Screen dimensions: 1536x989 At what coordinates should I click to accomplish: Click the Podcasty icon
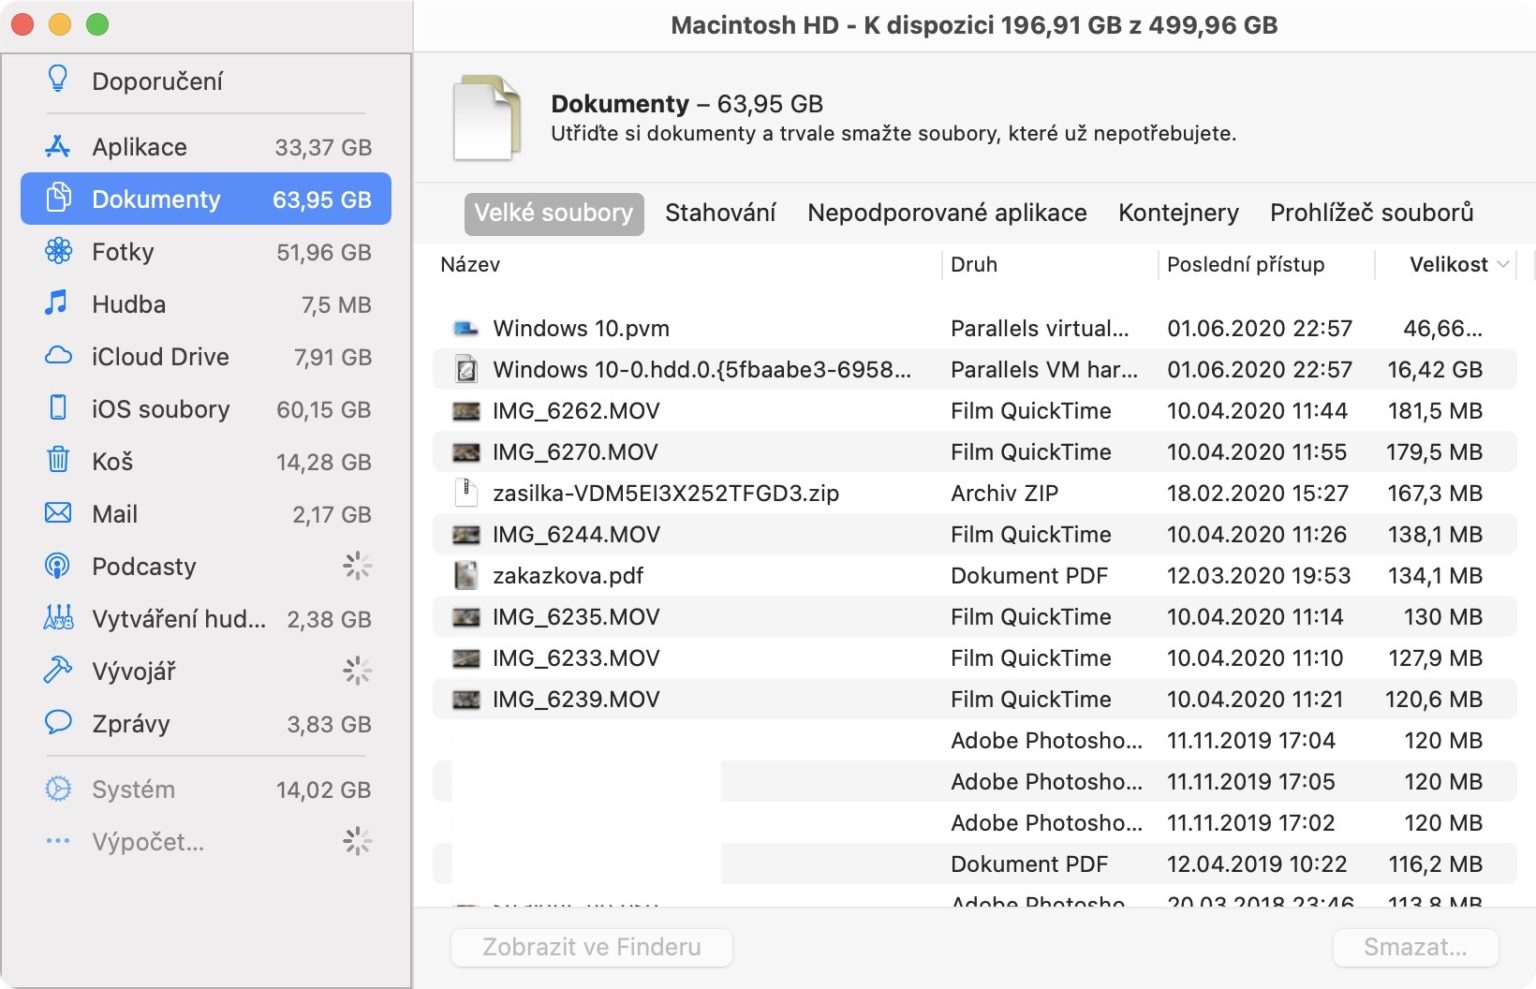58,566
